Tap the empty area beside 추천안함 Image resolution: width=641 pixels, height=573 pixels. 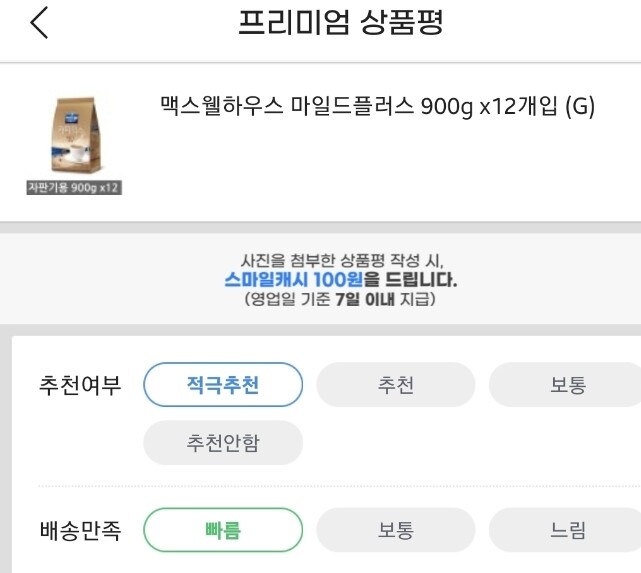(x=470, y=443)
